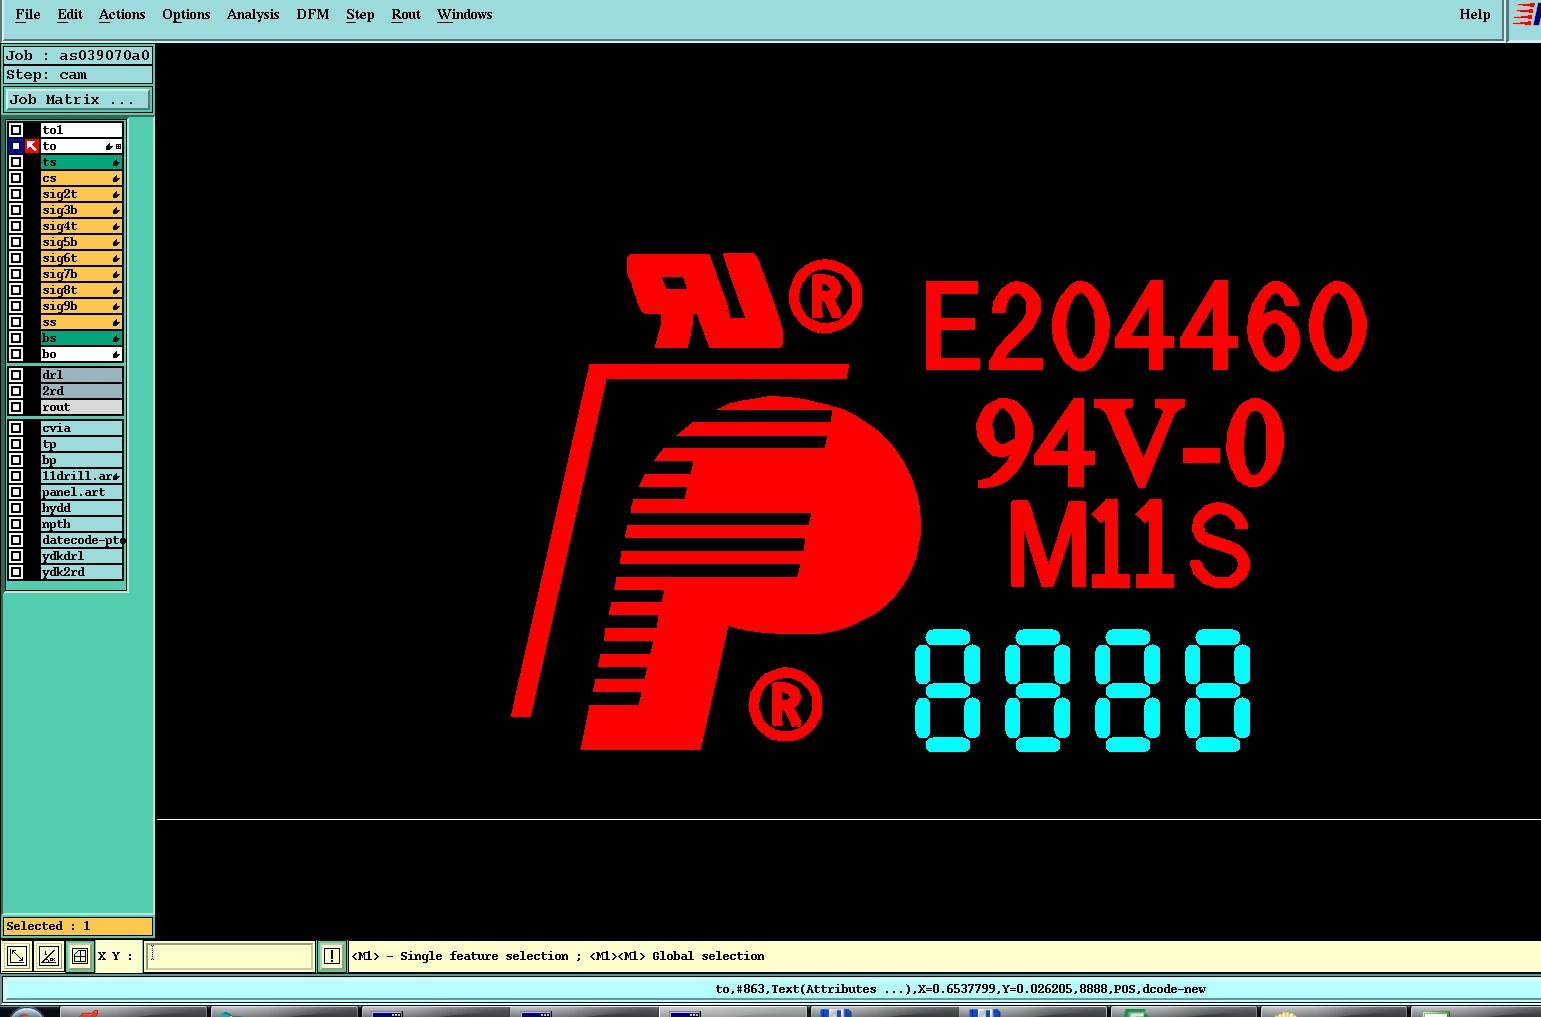Screen dimensions: 1541x1017
Task: Click the feature info status line at bottom
Action: pyautogui.click(x=770, y=989)
